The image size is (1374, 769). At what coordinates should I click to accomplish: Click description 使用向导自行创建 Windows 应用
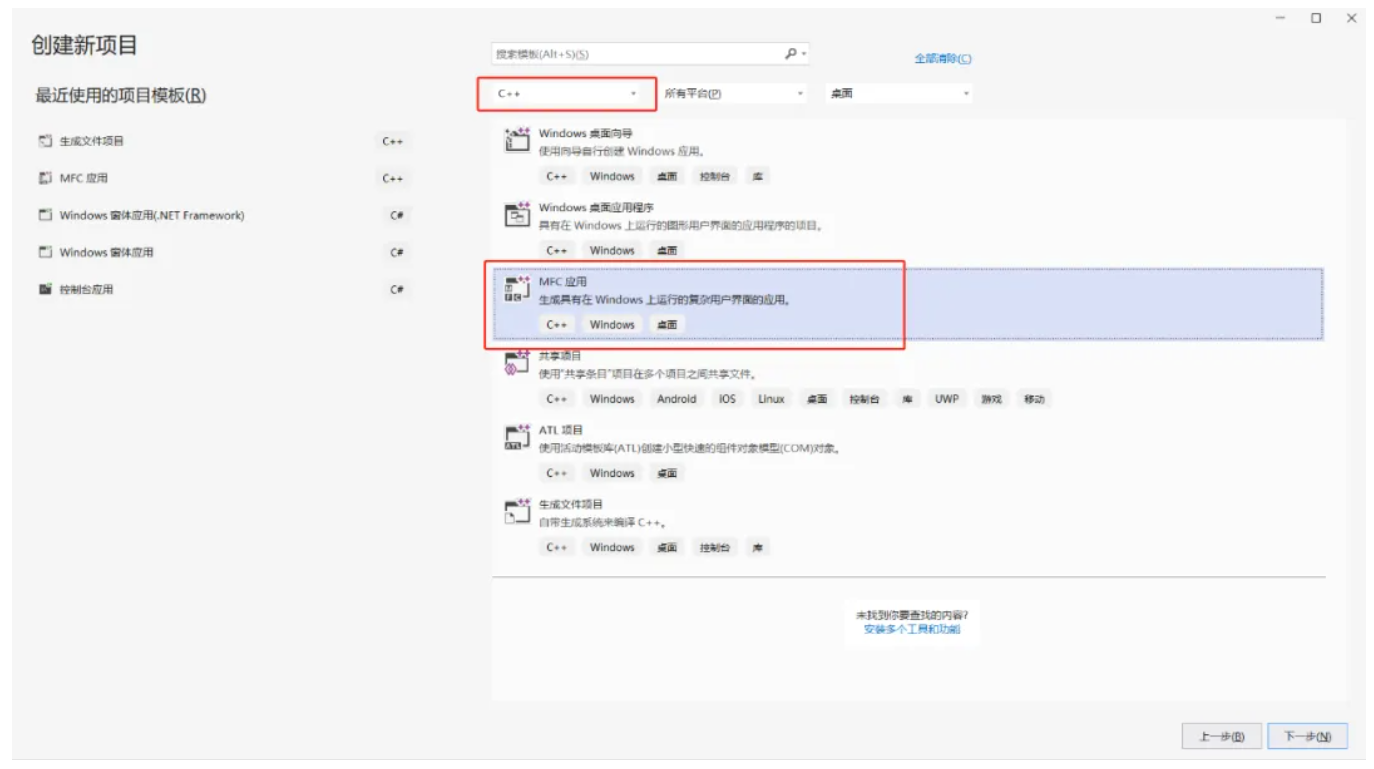coord(622,152)
